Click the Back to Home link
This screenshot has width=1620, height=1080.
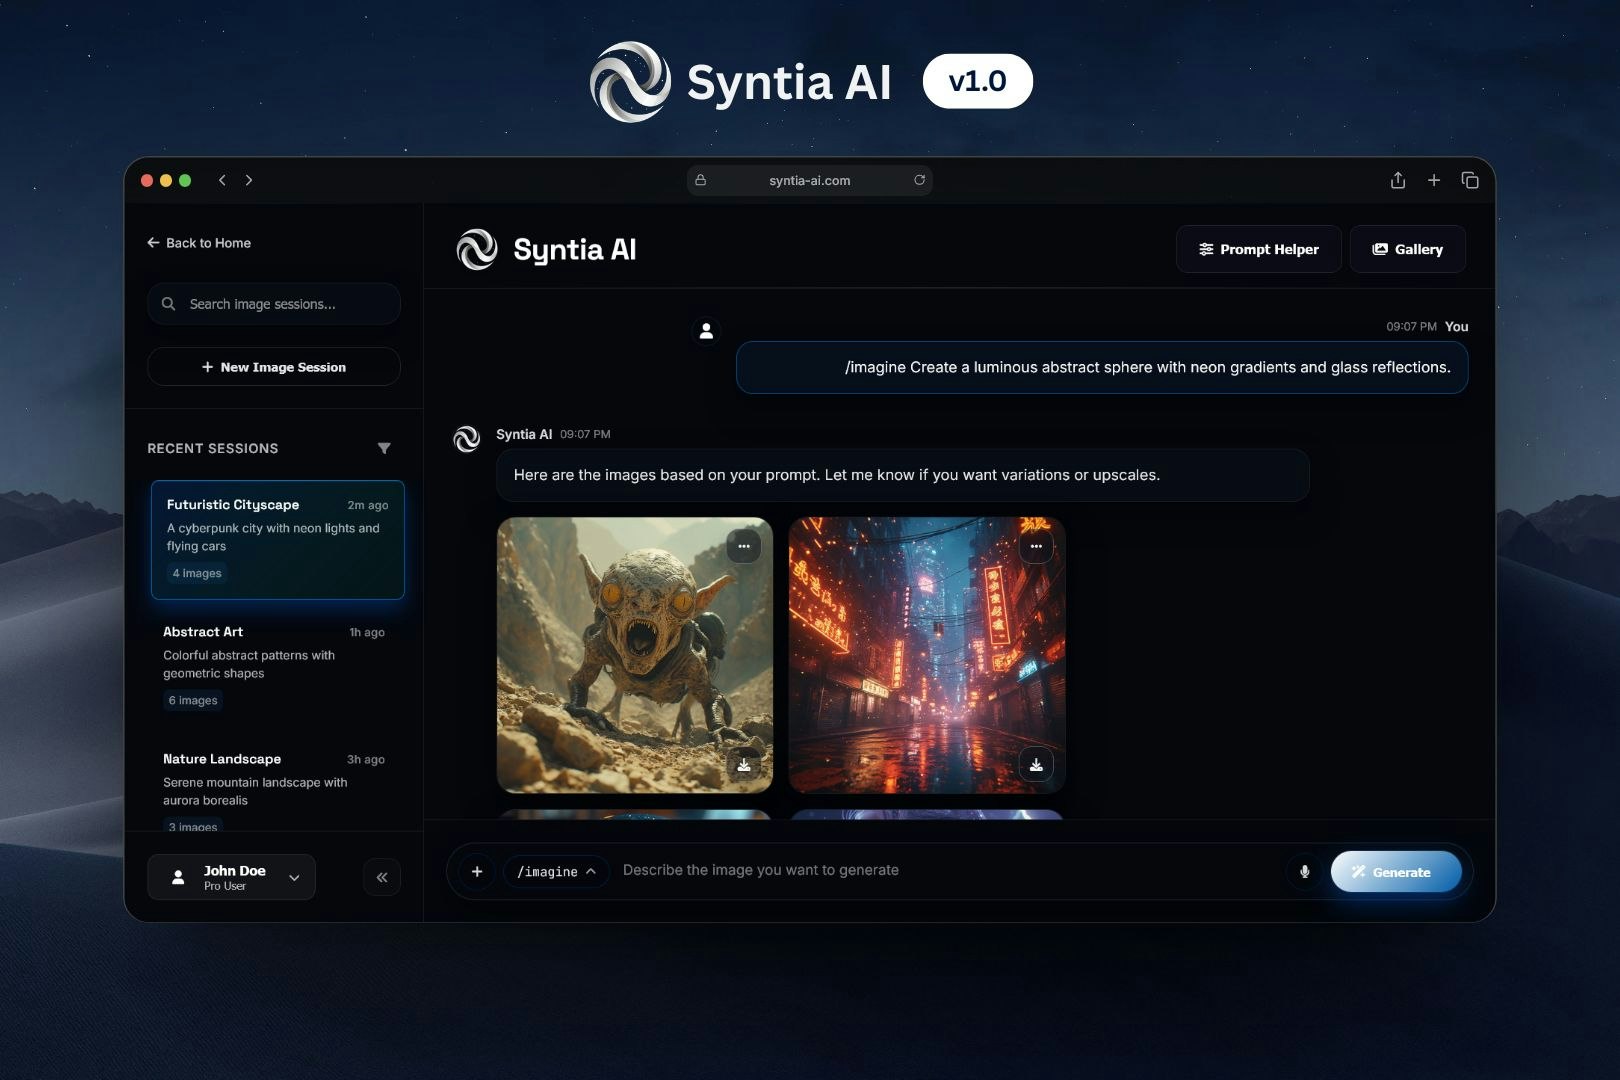[x=199, y=243]
